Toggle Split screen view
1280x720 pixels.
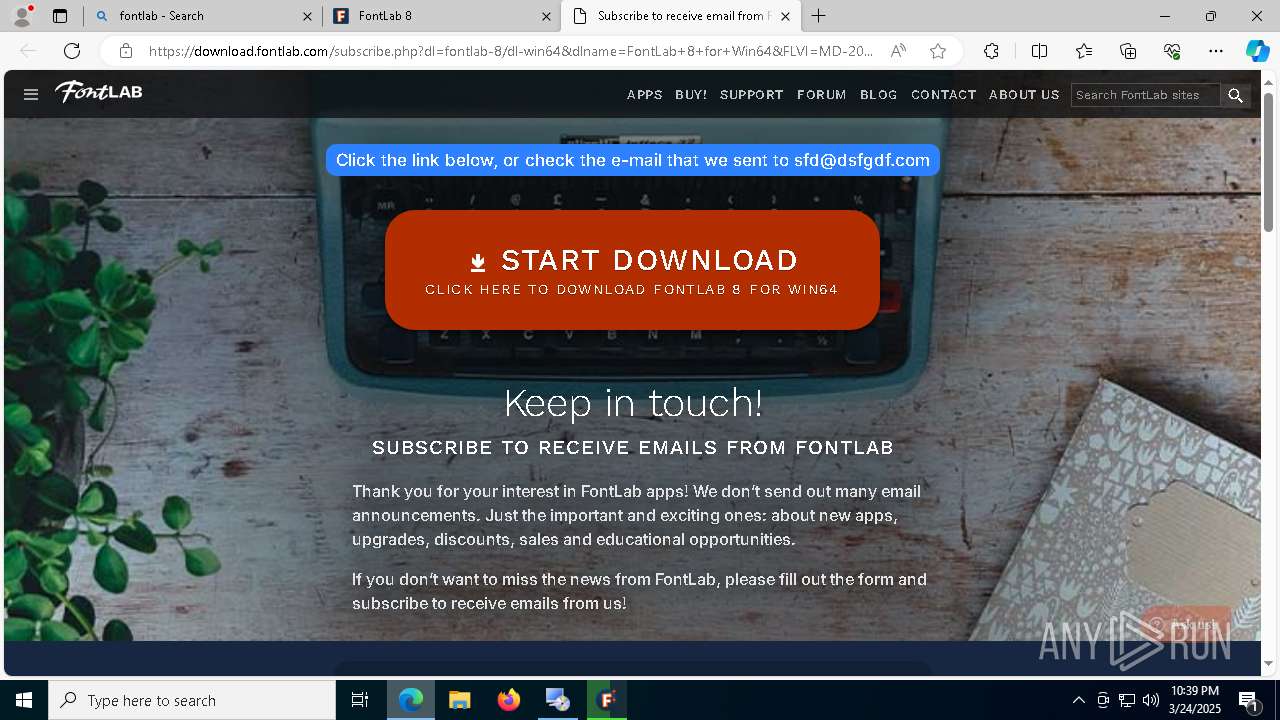[1039, 51]
